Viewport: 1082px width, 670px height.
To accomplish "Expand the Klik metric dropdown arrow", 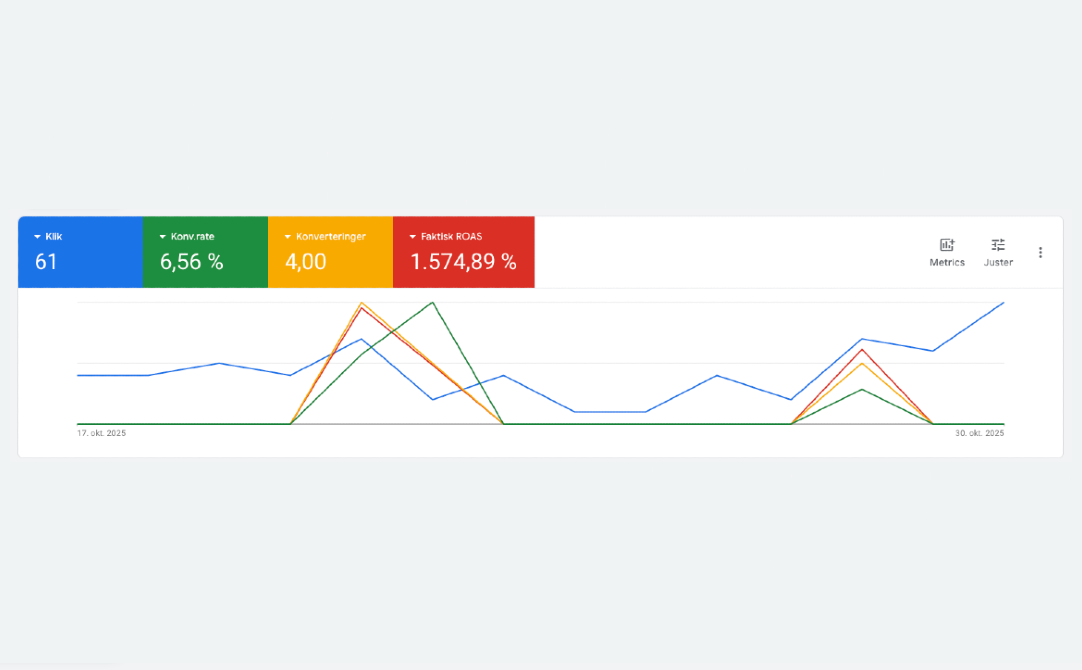I will click(x=37, y=237).
